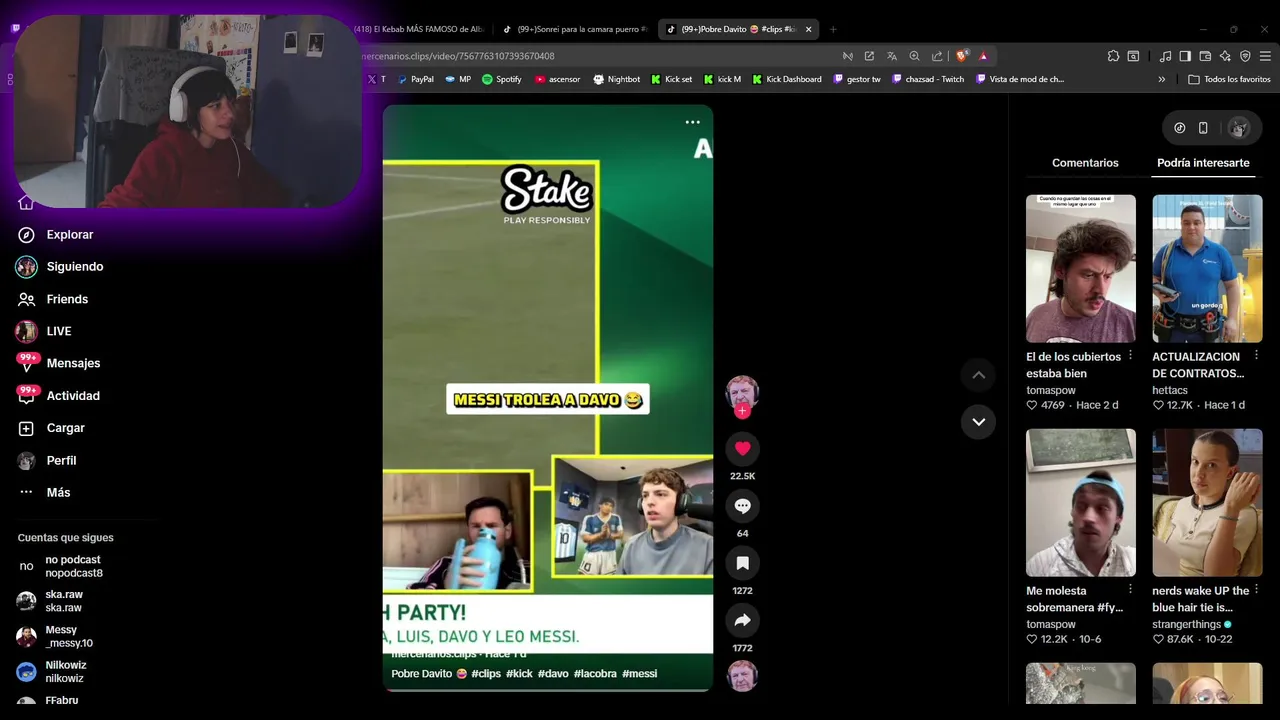Save video with the bookmark icon

click(x=742, y=563)
